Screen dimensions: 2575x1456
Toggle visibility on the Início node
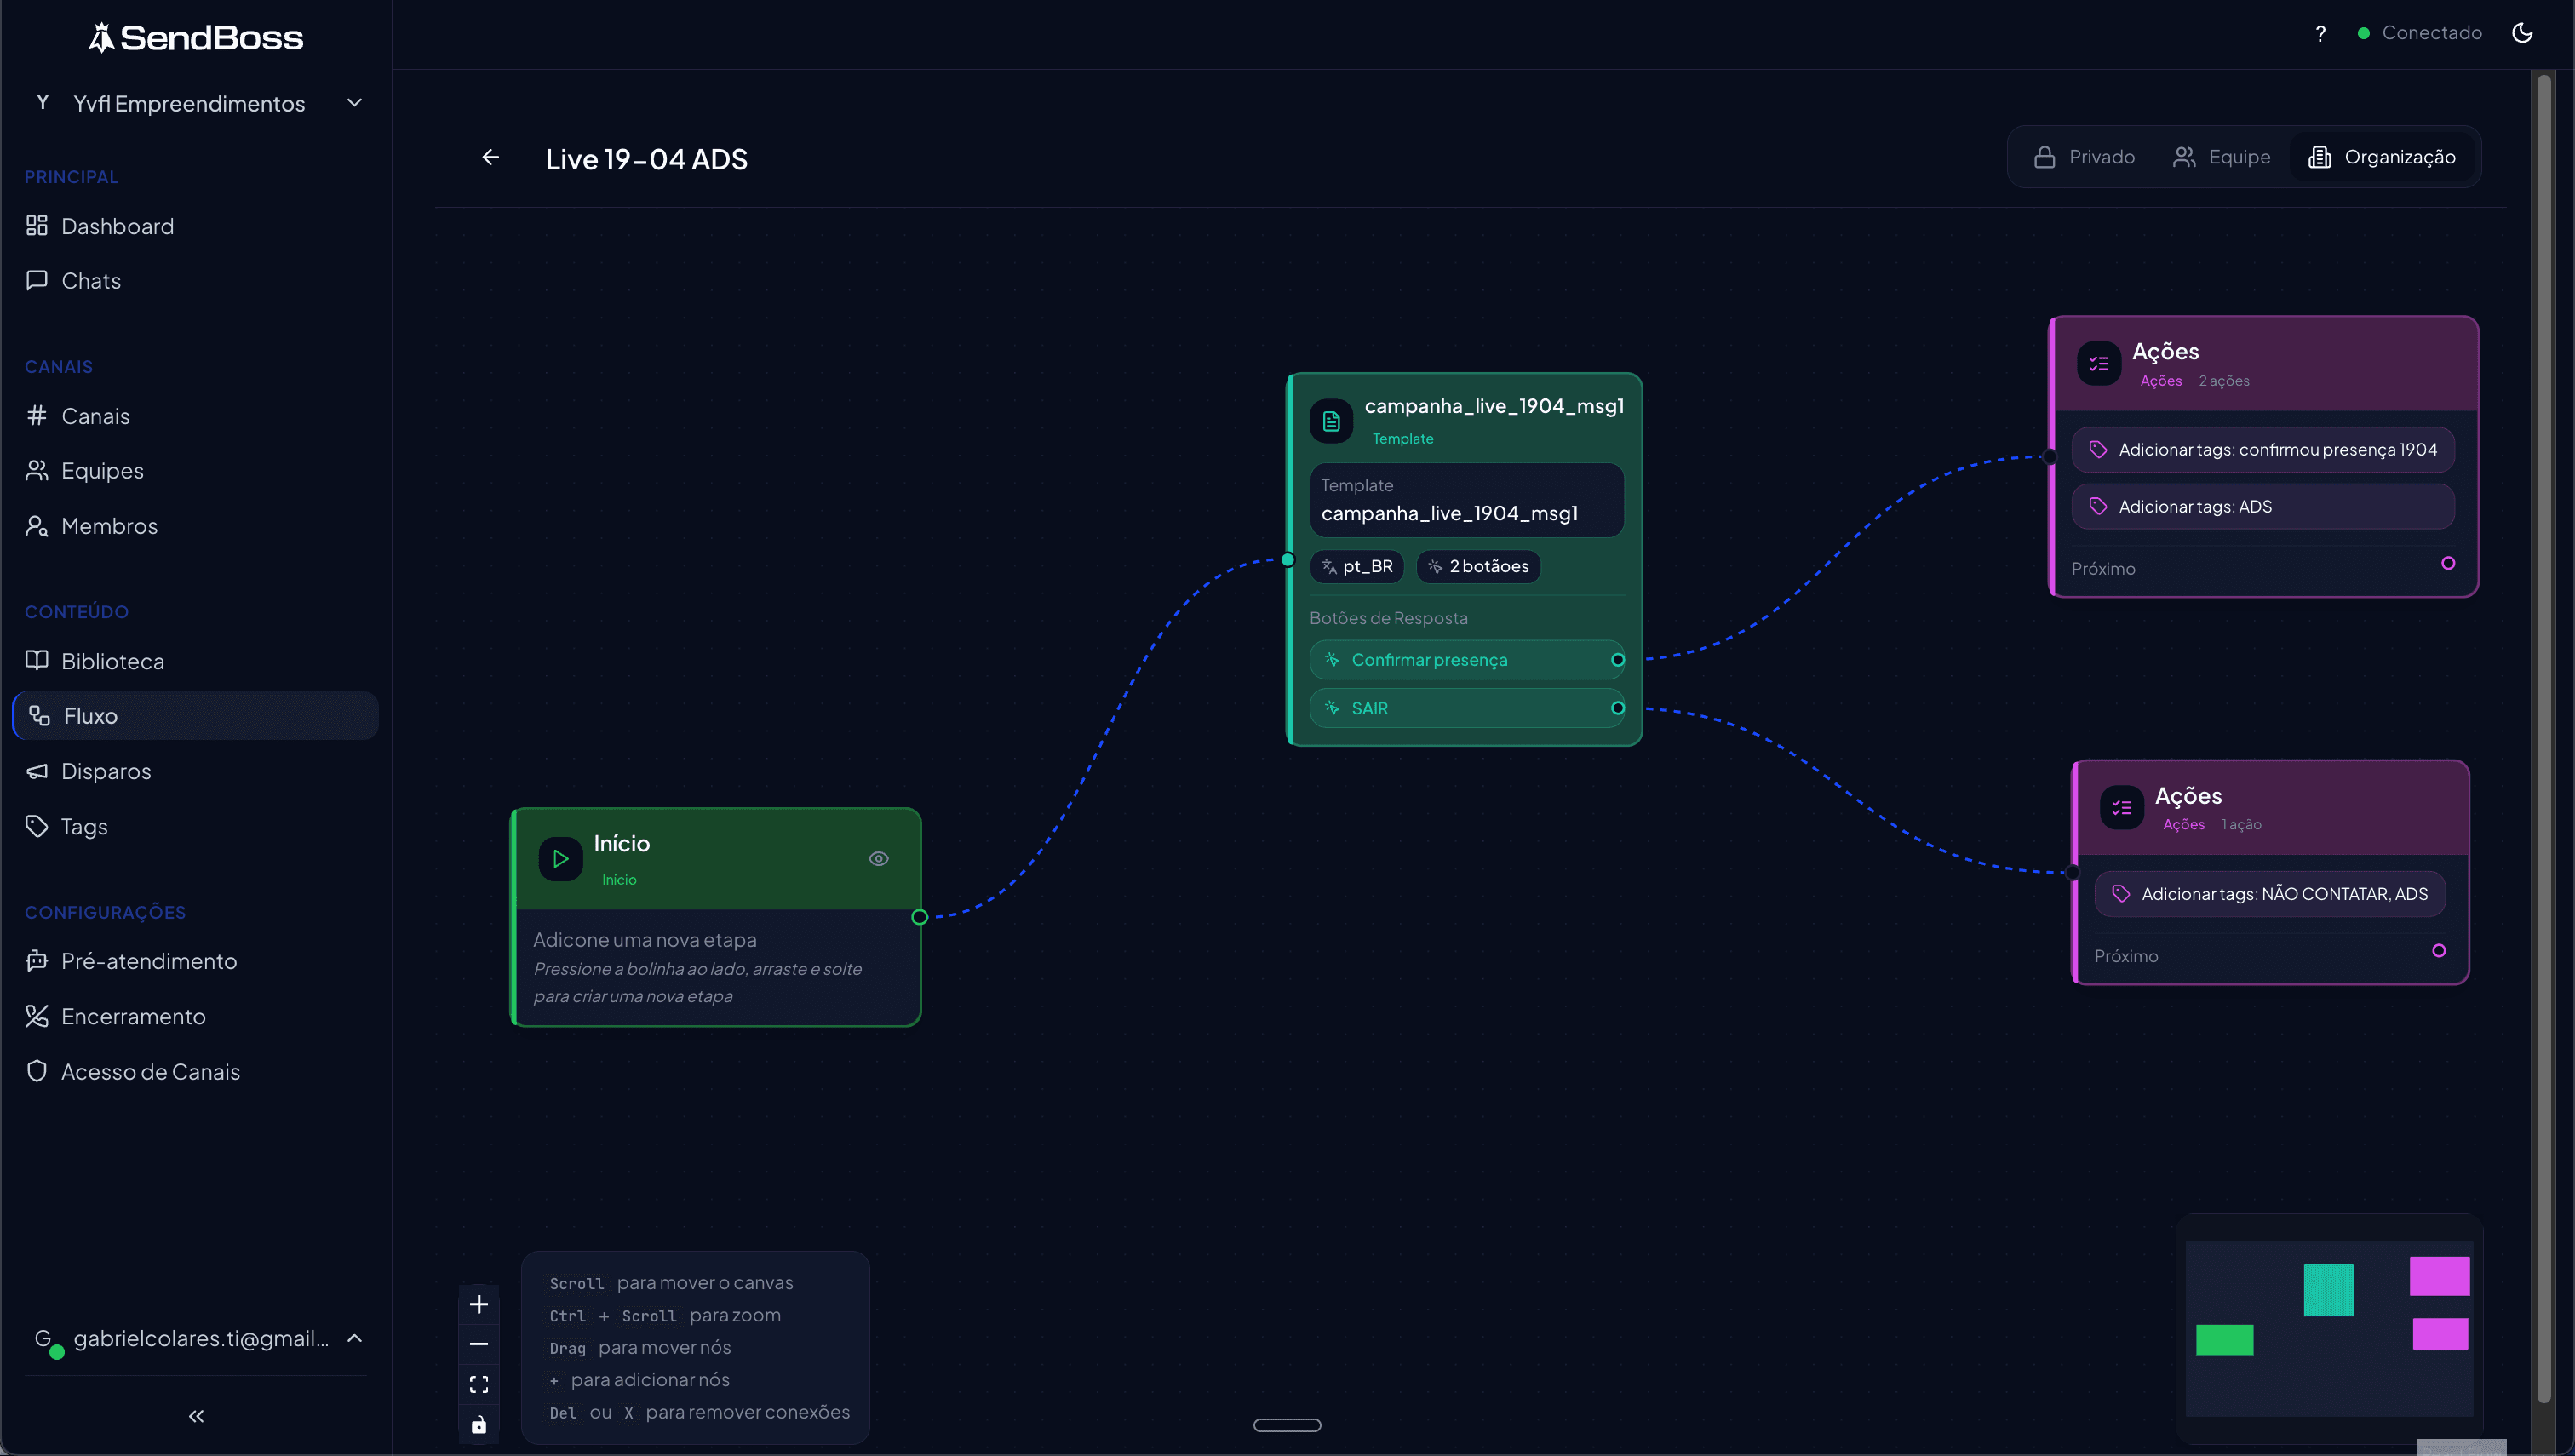[x=878, y=858]
